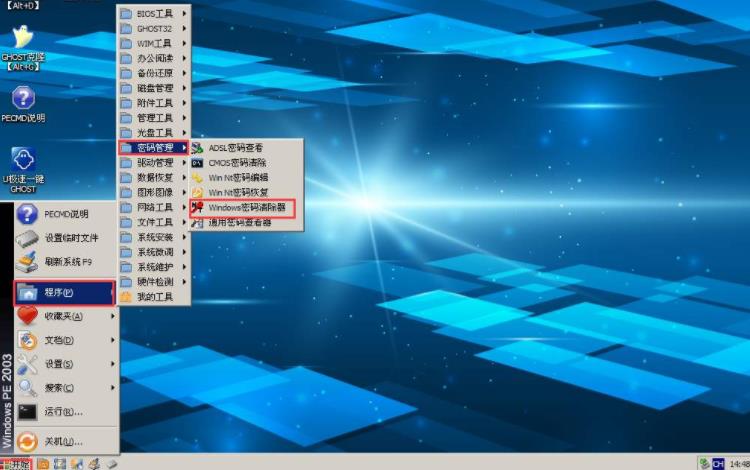Expand 搜索(C) in the start menu
This screenshot has height=470, width=750.
point(66,387)
